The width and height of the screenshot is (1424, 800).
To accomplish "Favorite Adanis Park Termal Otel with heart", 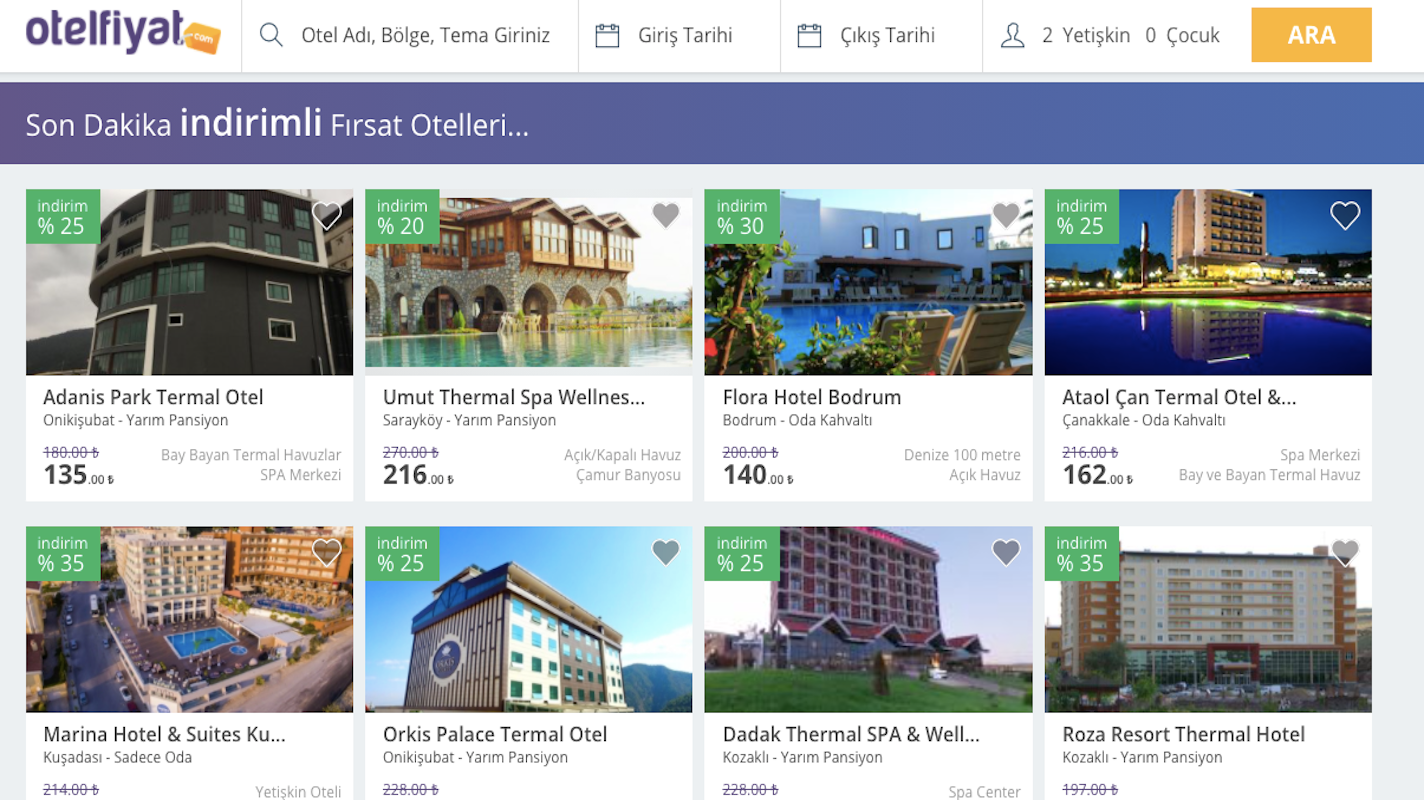I will pyautogui.click(x=326, y=215).
